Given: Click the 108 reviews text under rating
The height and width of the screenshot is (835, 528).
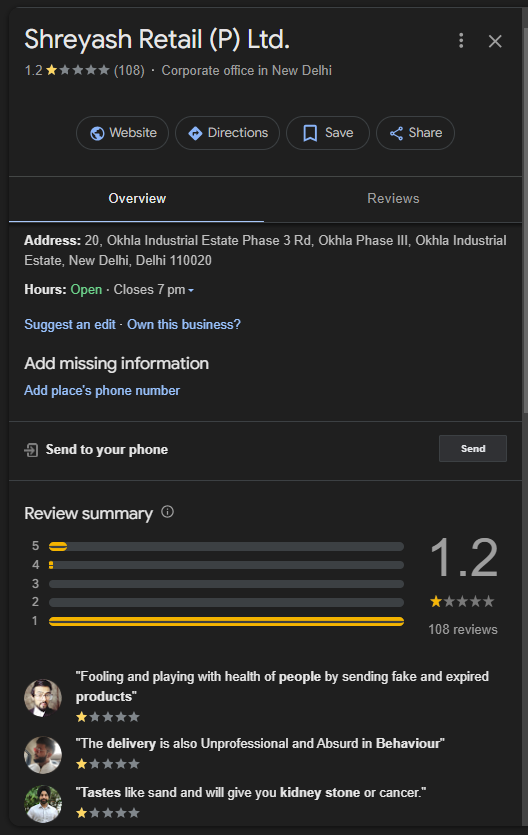Looking at the screenshot, I should [x=463, y=629].
